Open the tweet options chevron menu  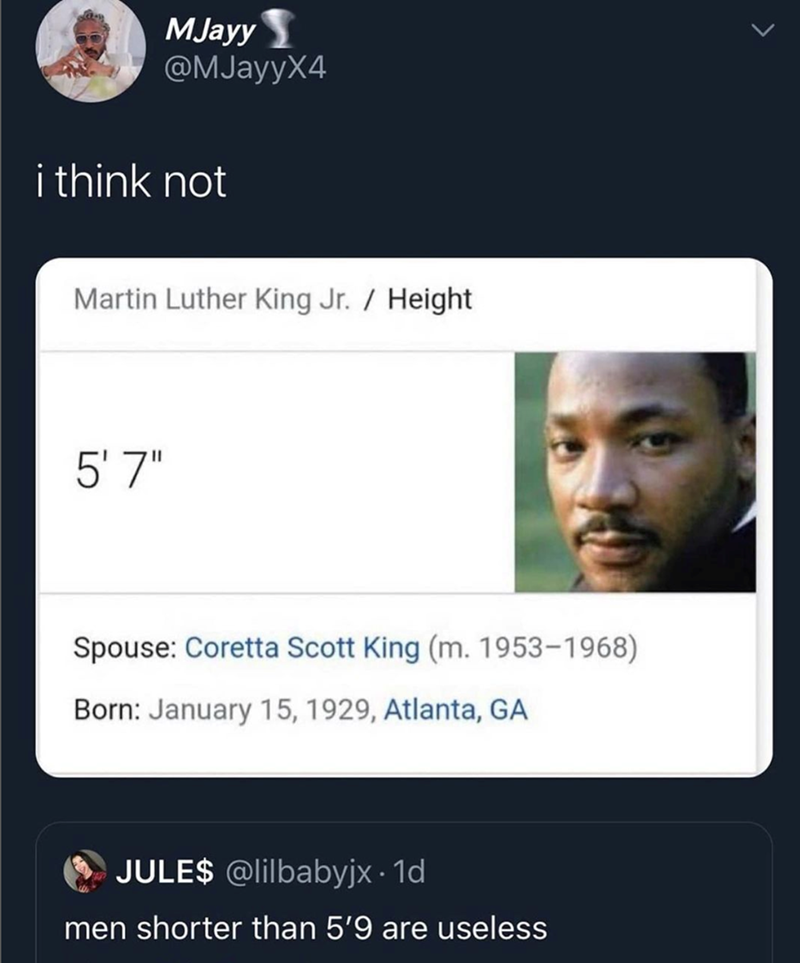tap(763, 34)
